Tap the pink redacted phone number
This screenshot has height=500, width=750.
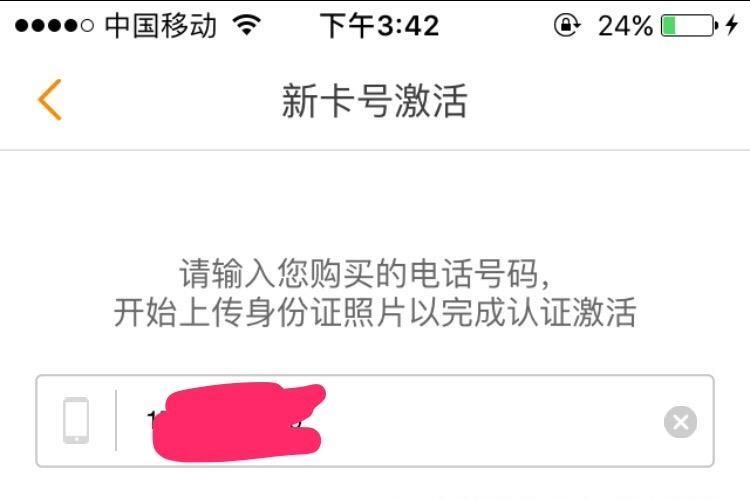[238, 422]
